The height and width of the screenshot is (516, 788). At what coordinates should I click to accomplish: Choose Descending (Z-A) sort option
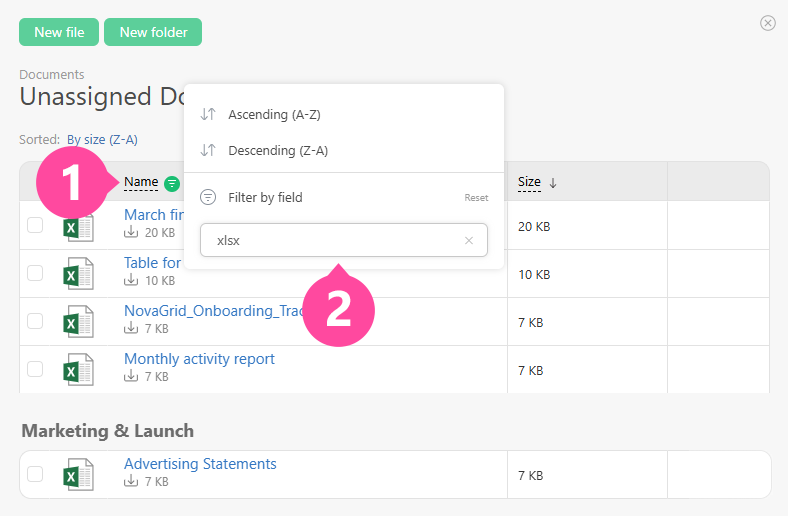click(x=278, y=151)
